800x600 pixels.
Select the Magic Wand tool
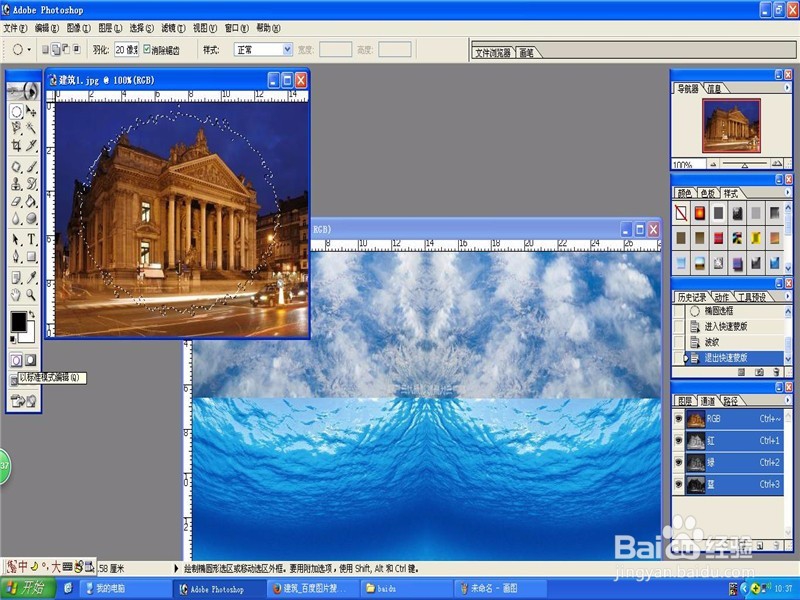(x=32, y=128)
